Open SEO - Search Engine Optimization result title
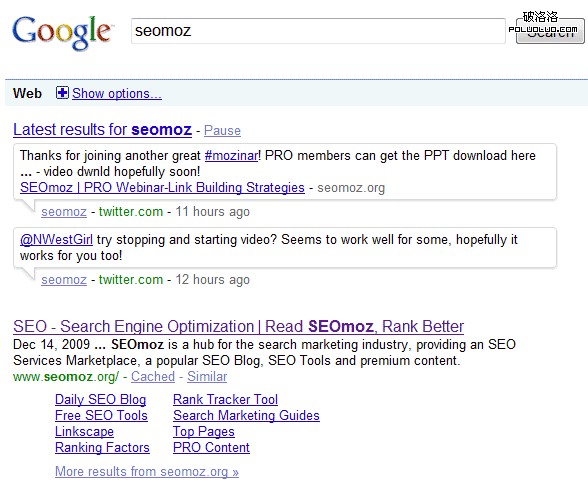This screenshot has width=588, height=485. click(x=238, y=327)
